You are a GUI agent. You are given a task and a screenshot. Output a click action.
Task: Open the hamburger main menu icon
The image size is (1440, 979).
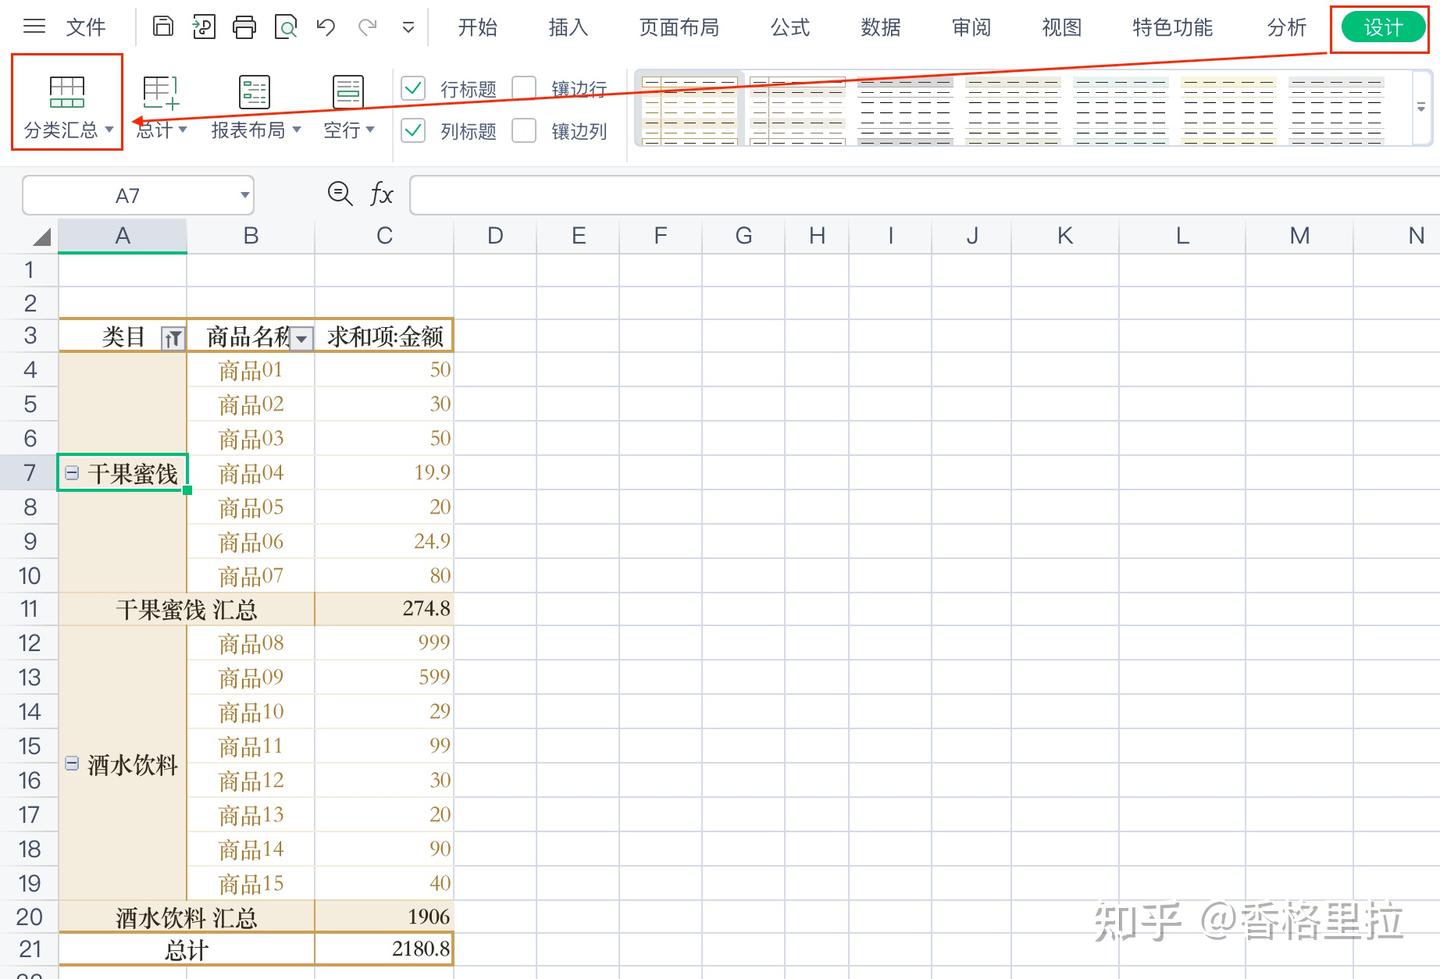tap(34, 27)
